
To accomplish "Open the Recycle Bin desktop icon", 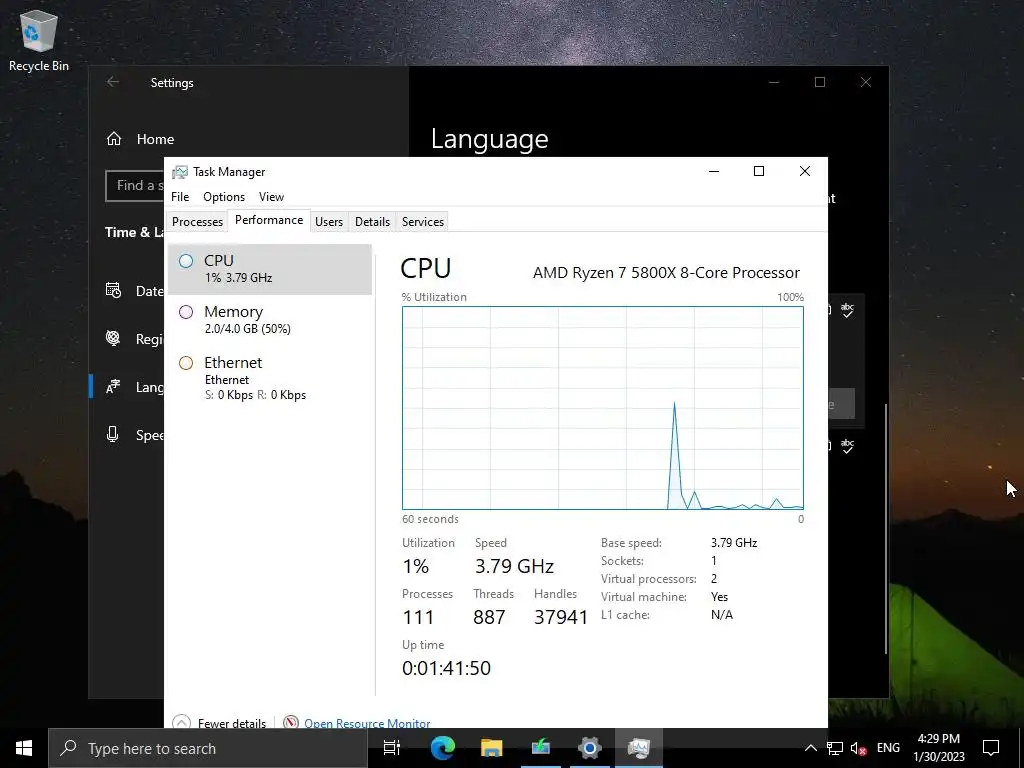I will point(39,40).
